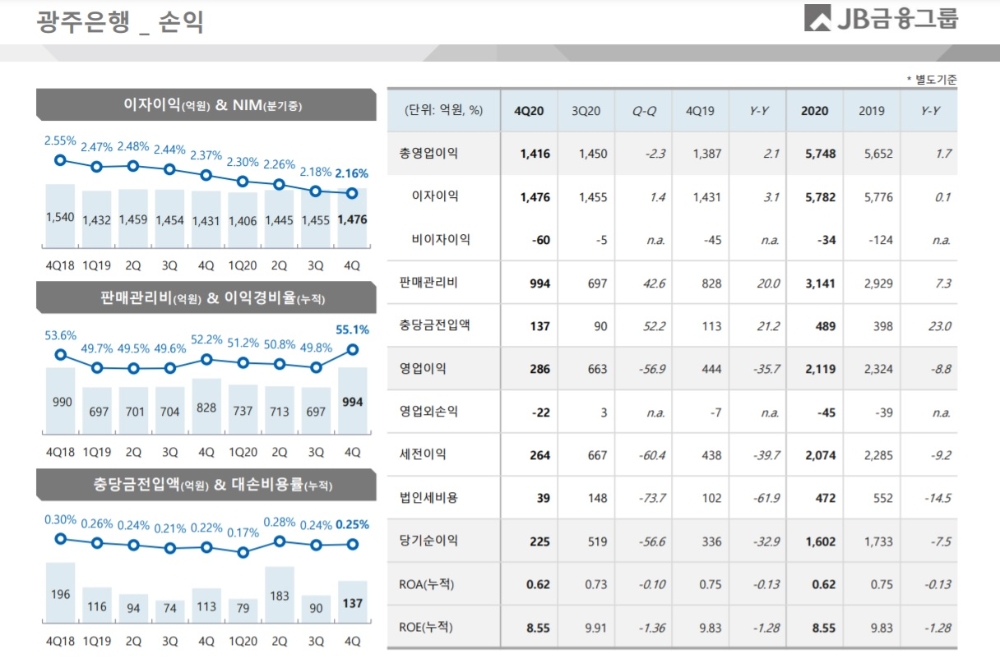Toggle the 2020 yearly column highlight
This screenshot has width=1000, height=663.
coord(815,111)
